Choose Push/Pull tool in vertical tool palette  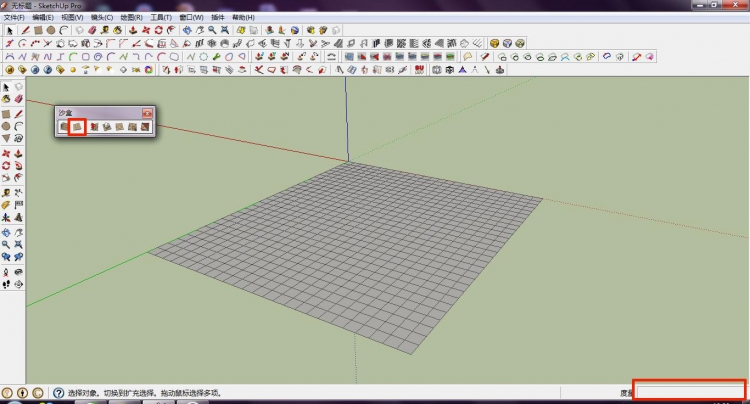coord(19,153)
